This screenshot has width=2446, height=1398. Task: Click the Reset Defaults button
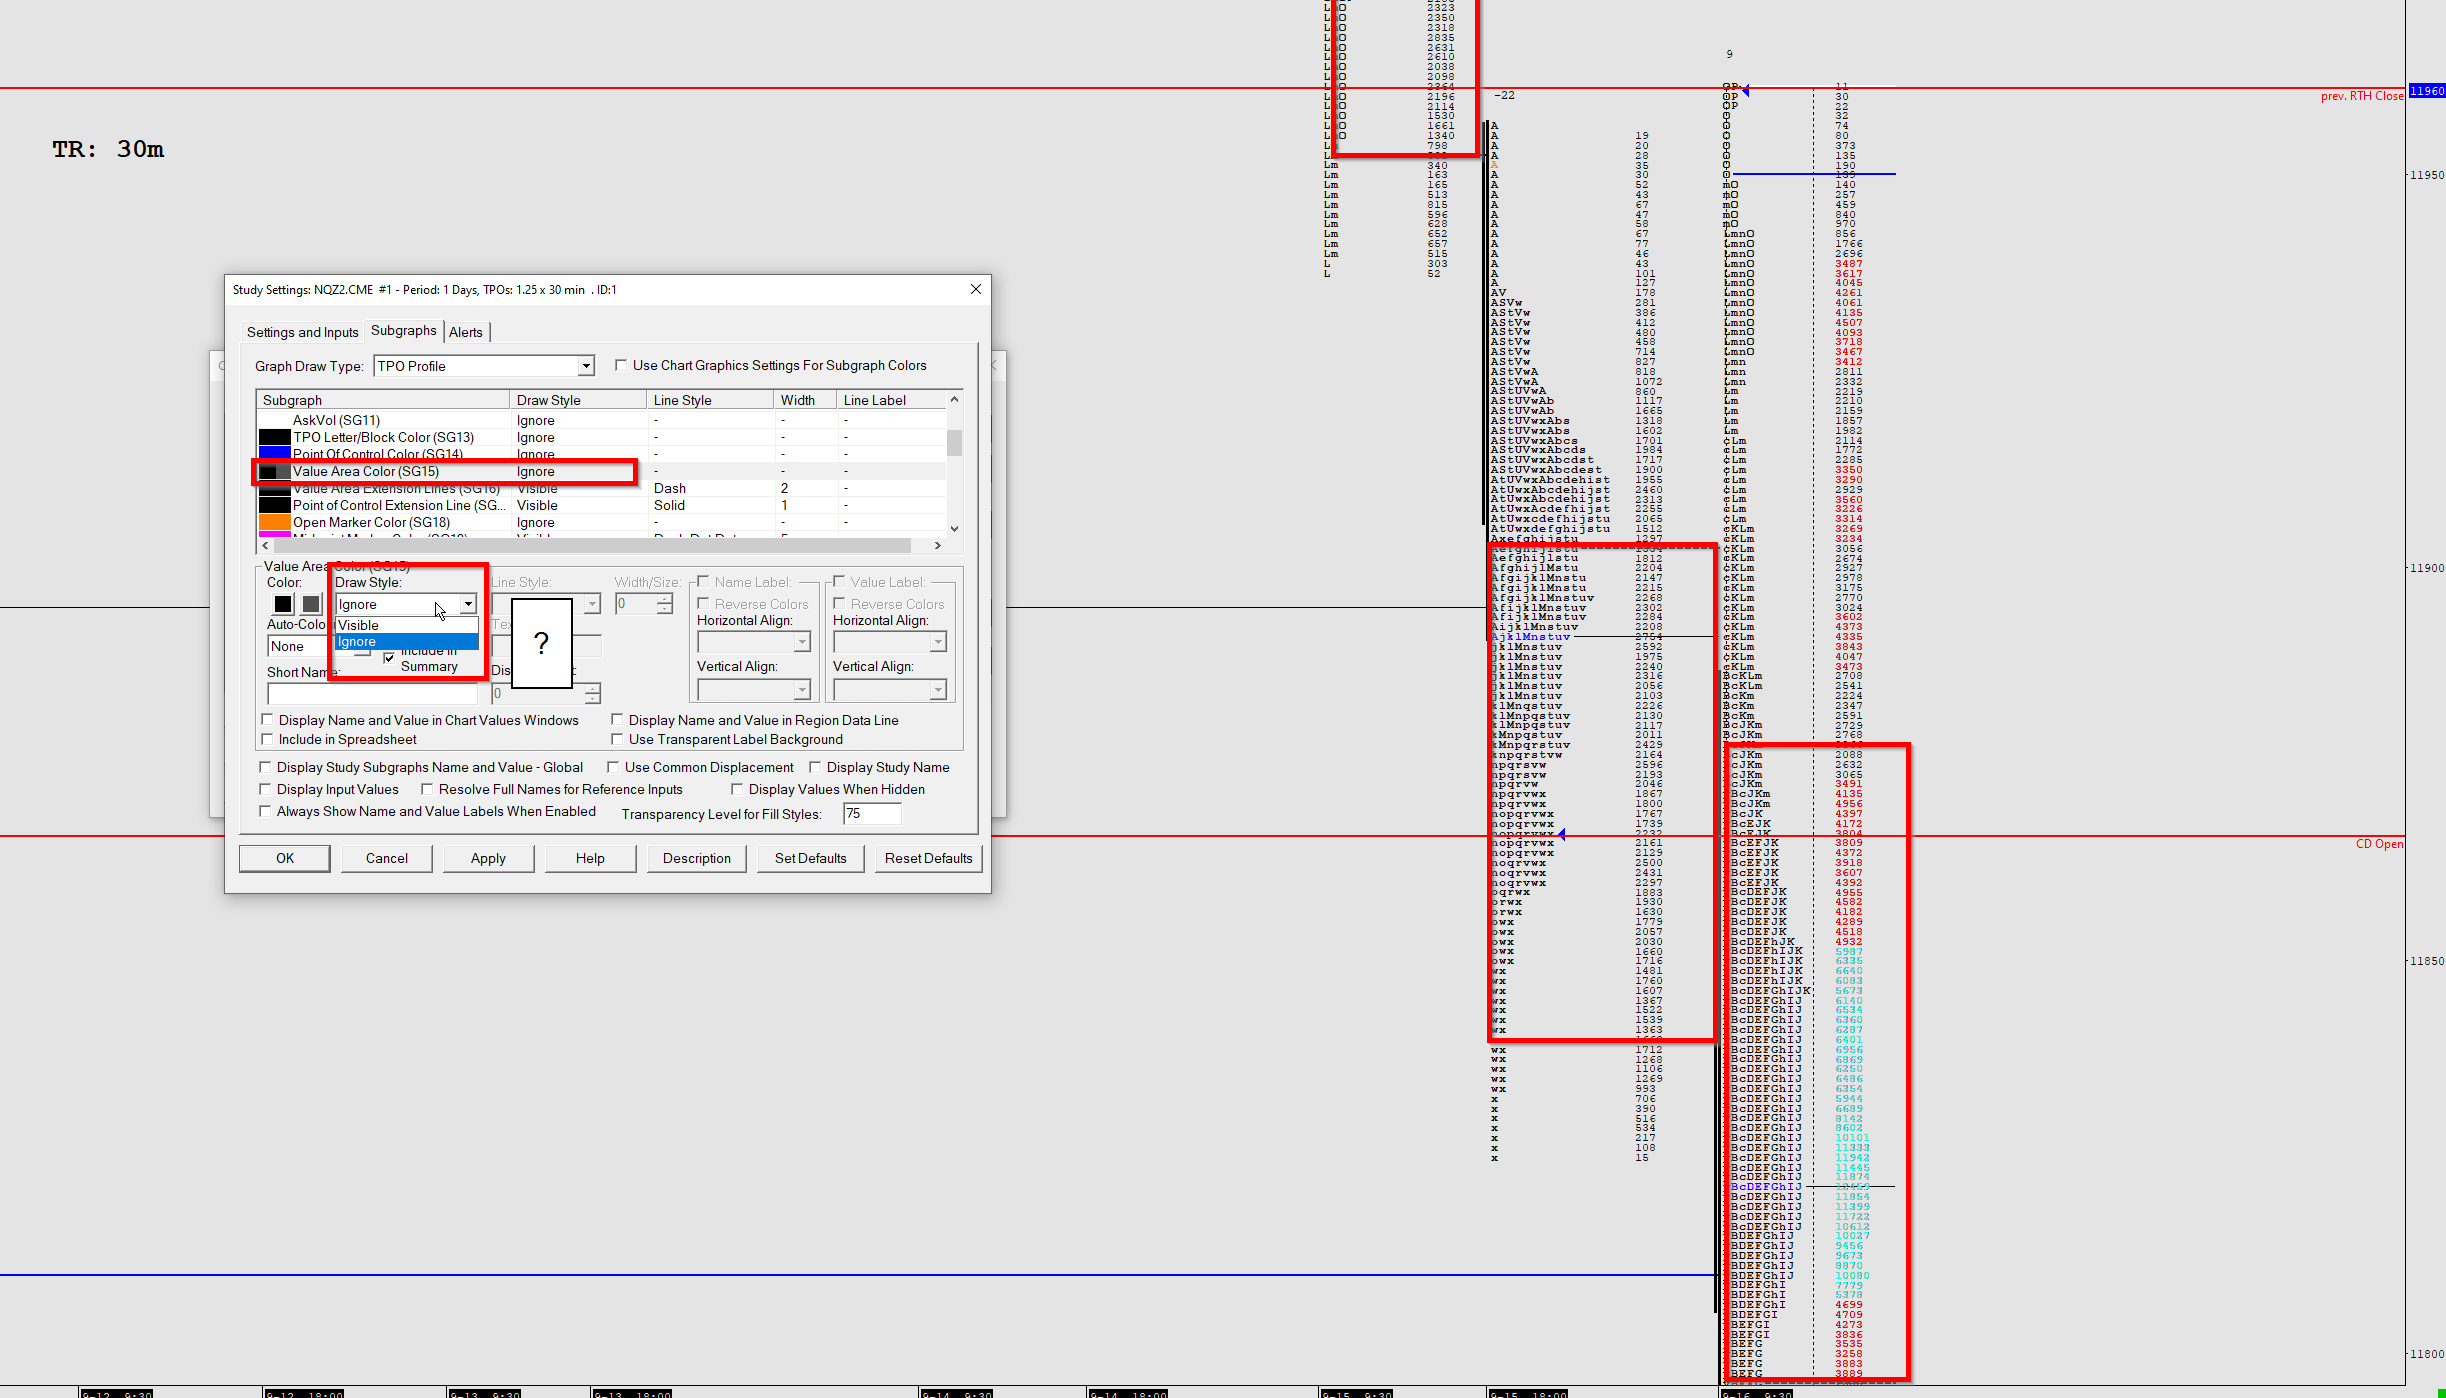(x=928, y=858)
